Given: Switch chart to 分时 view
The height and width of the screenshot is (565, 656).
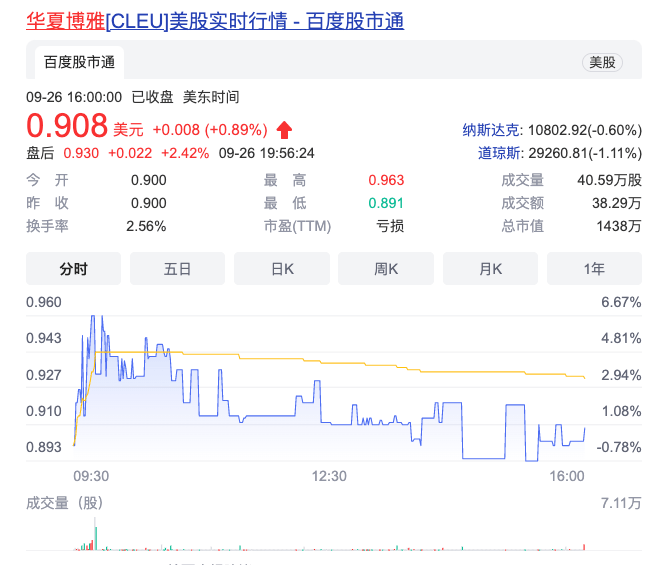Looking at the screenshot, I should coord(74,269).
